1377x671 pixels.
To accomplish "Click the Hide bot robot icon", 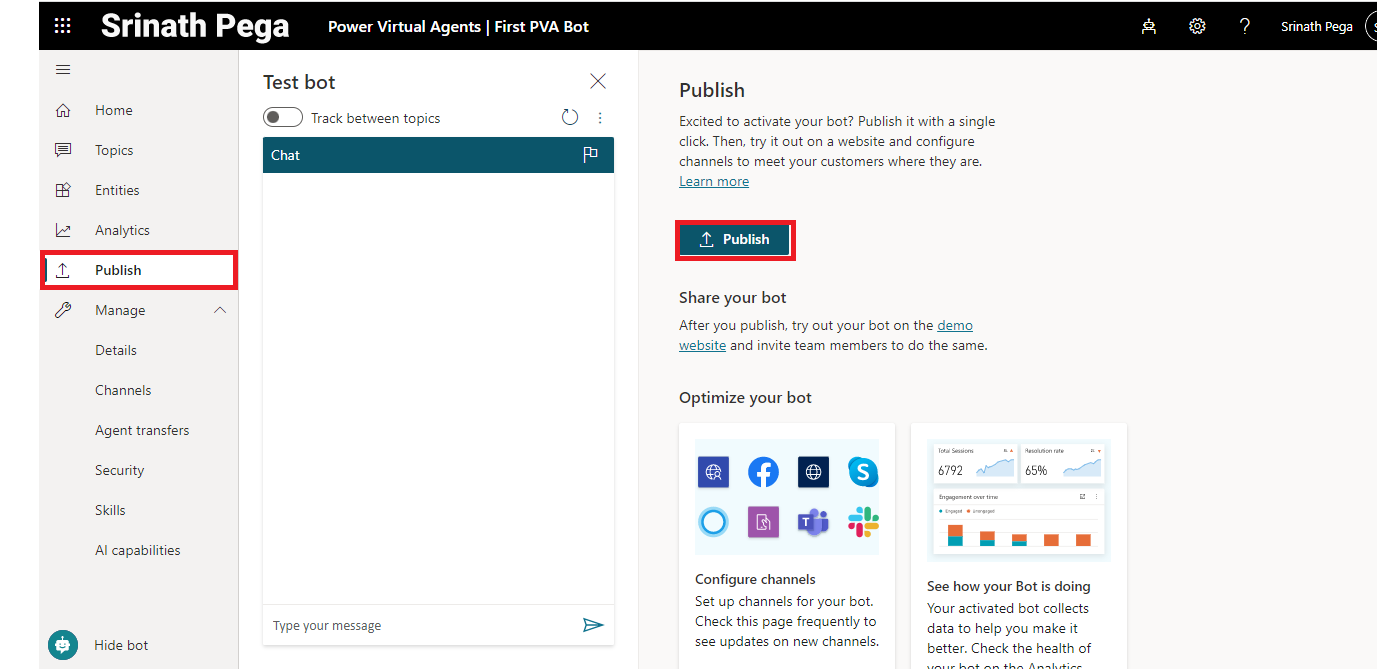I will point(63,645).
